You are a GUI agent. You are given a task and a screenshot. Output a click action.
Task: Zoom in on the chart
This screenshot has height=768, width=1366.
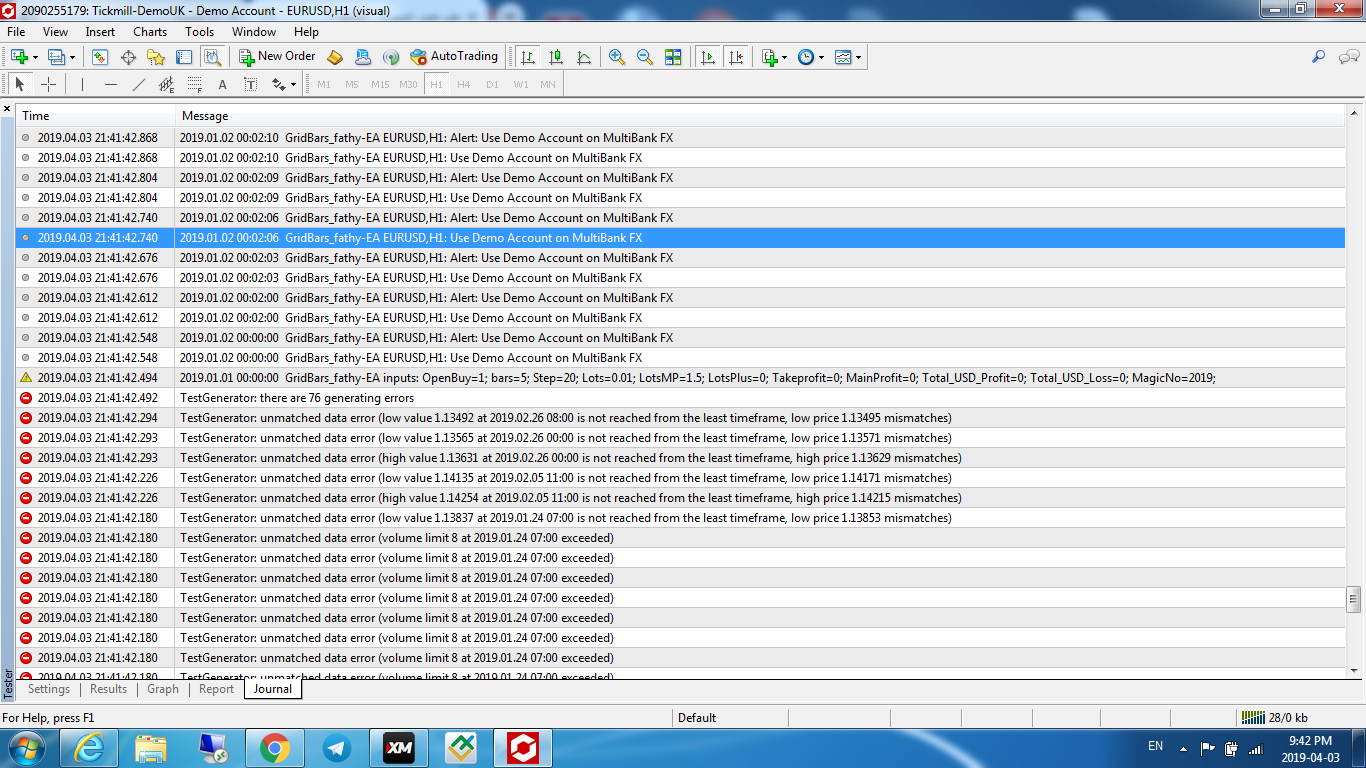click(617, 57)
